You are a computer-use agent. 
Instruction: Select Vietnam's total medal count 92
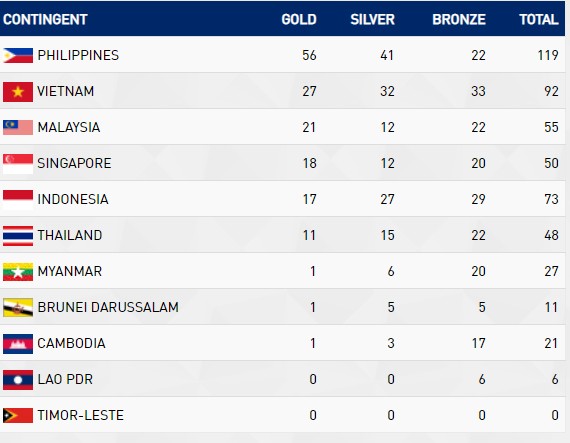551,91
